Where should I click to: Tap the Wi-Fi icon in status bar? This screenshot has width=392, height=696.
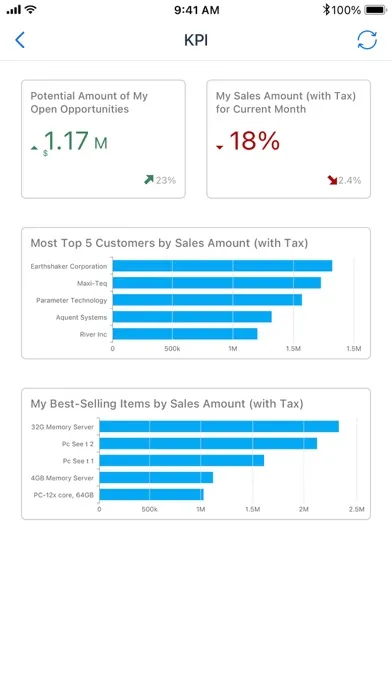click(x=31, y=9)
